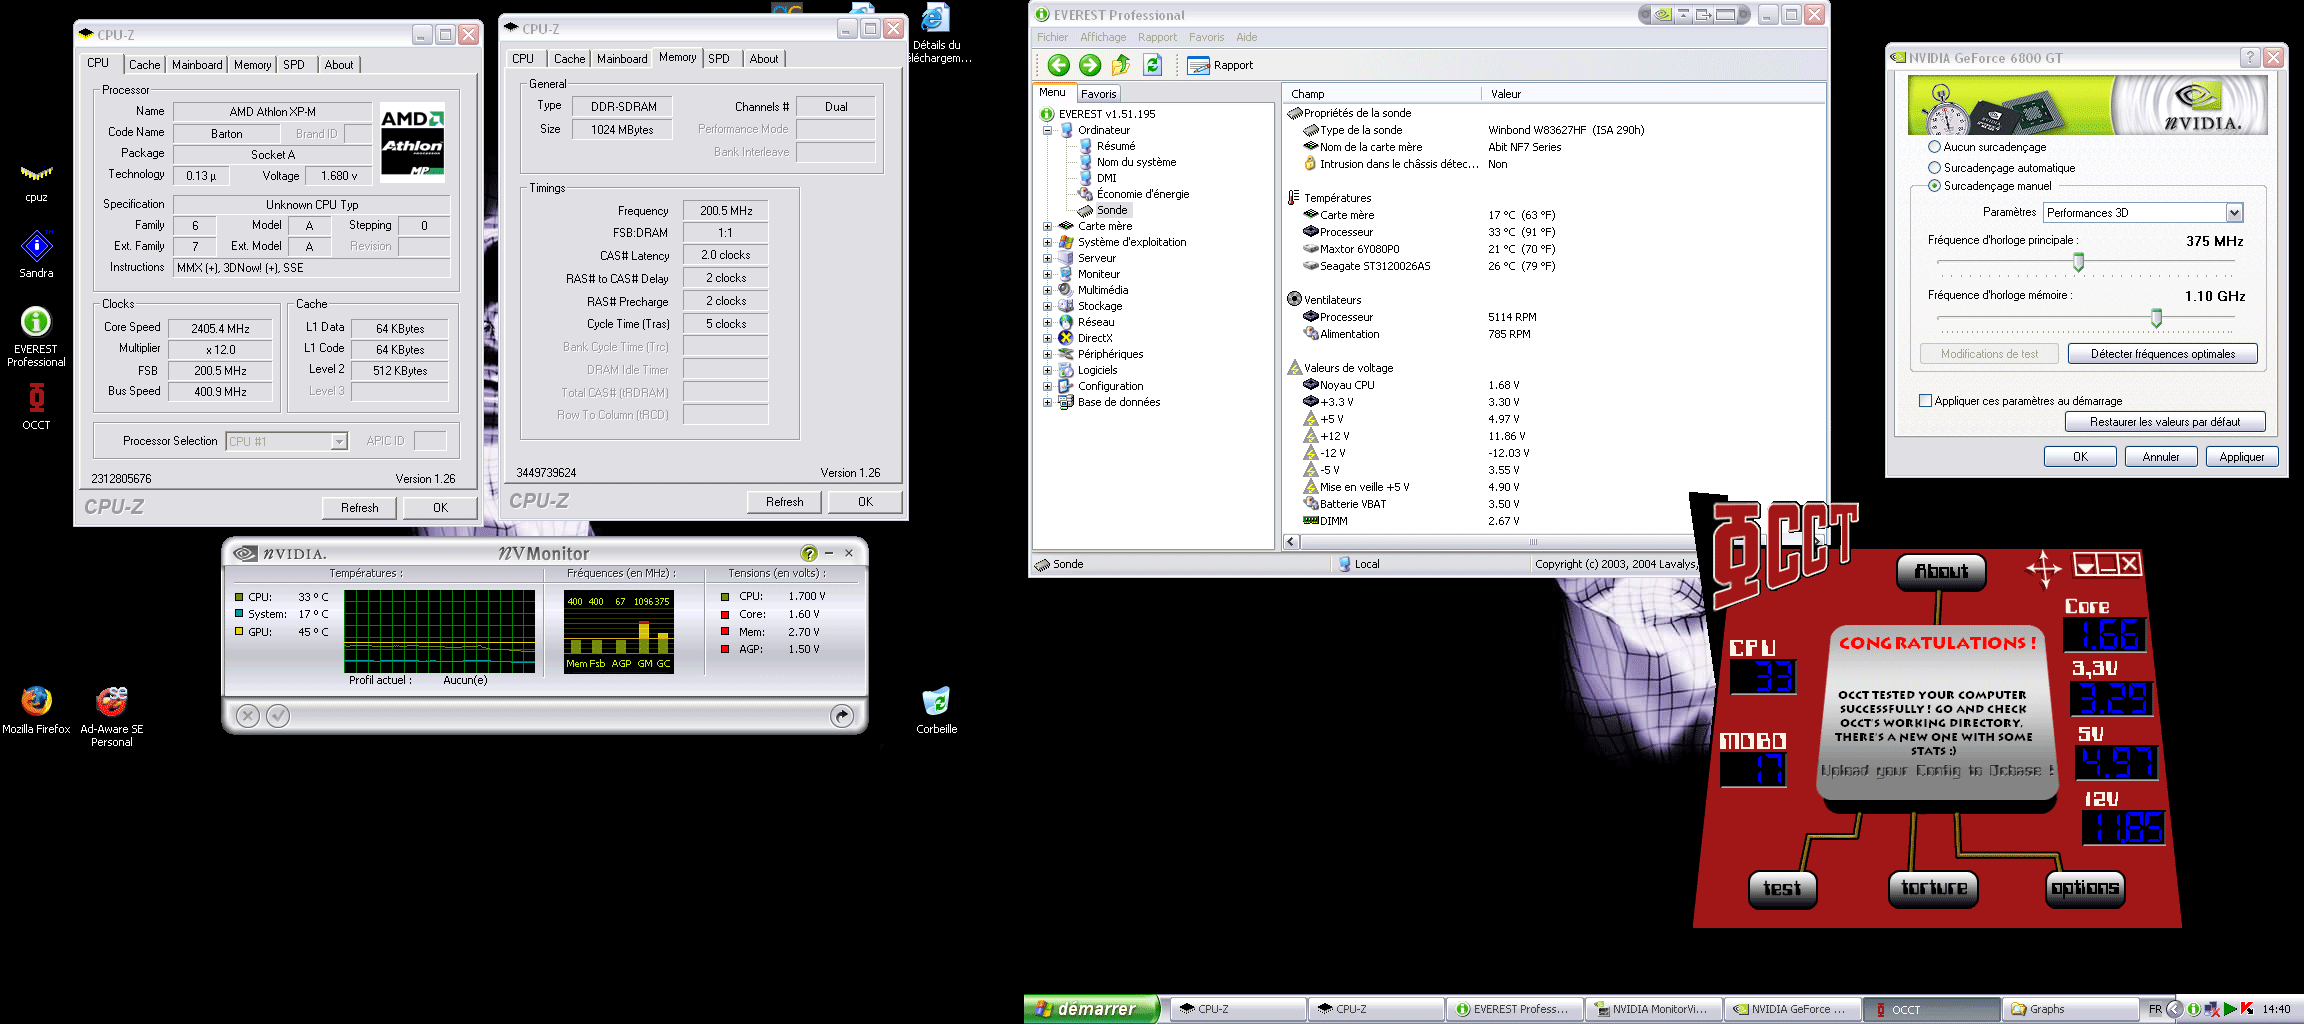Select the Sonde item icon in EVEREST tree
This screenshot has width=2304, height=1024.
tap(1085, 210)
